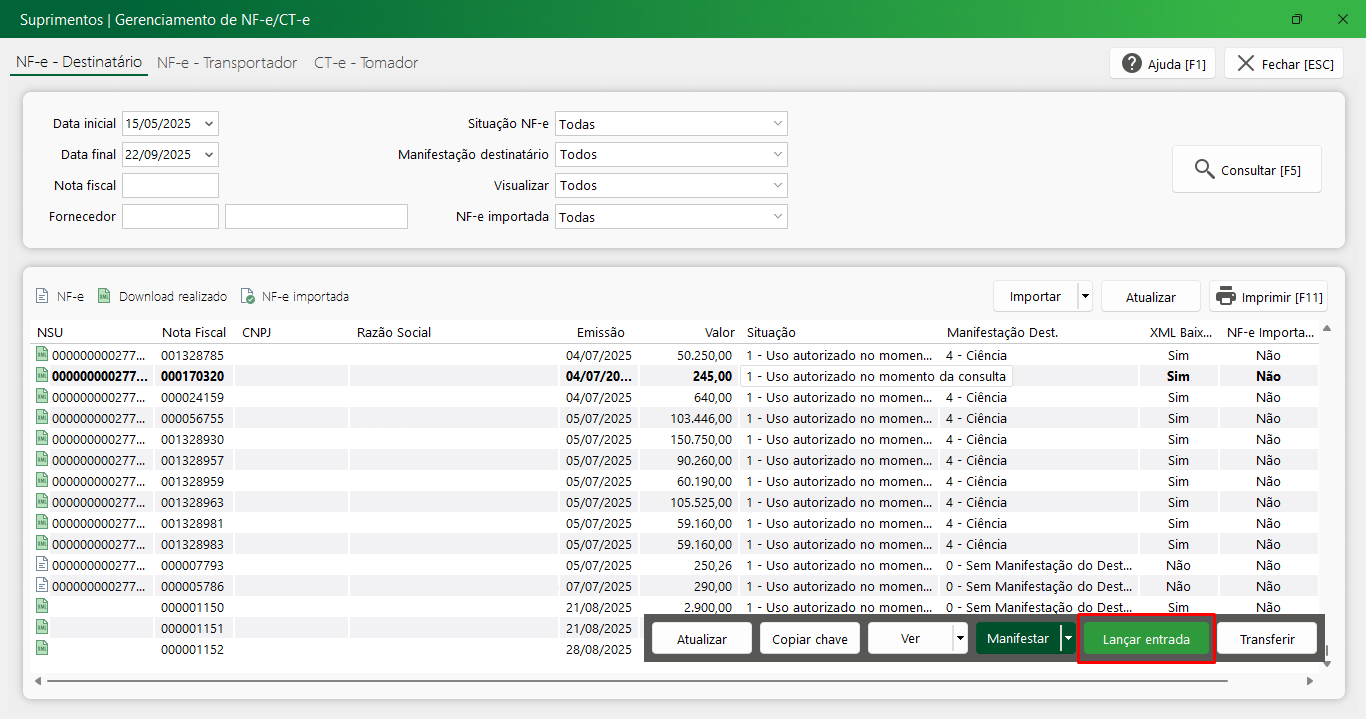
Task: Click the XML icon for nota 000056755
Action: coord(42,418)
